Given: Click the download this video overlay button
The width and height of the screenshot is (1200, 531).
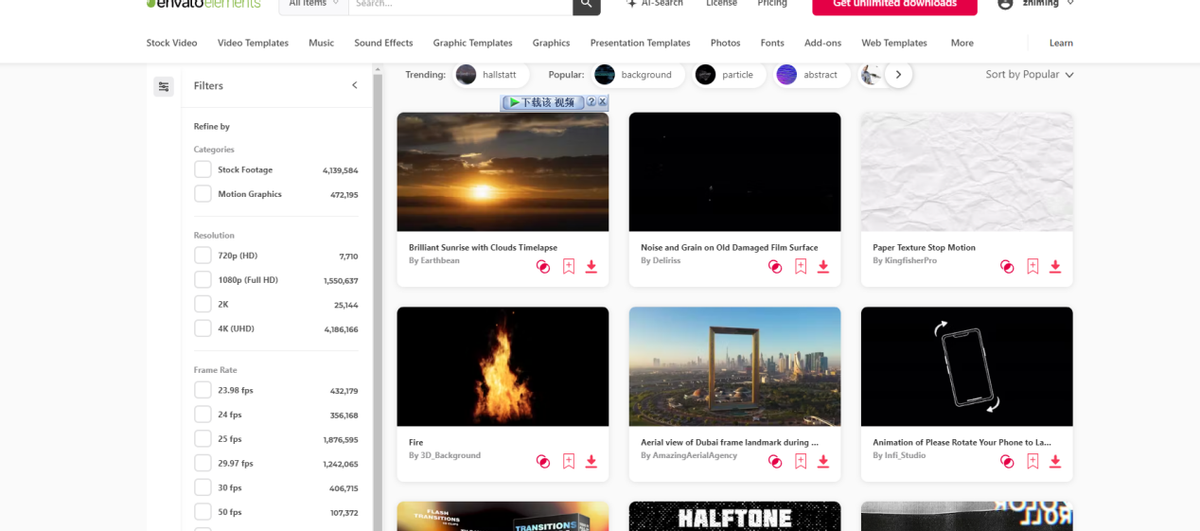Looking at the screenshot, I should pos(543,102).
